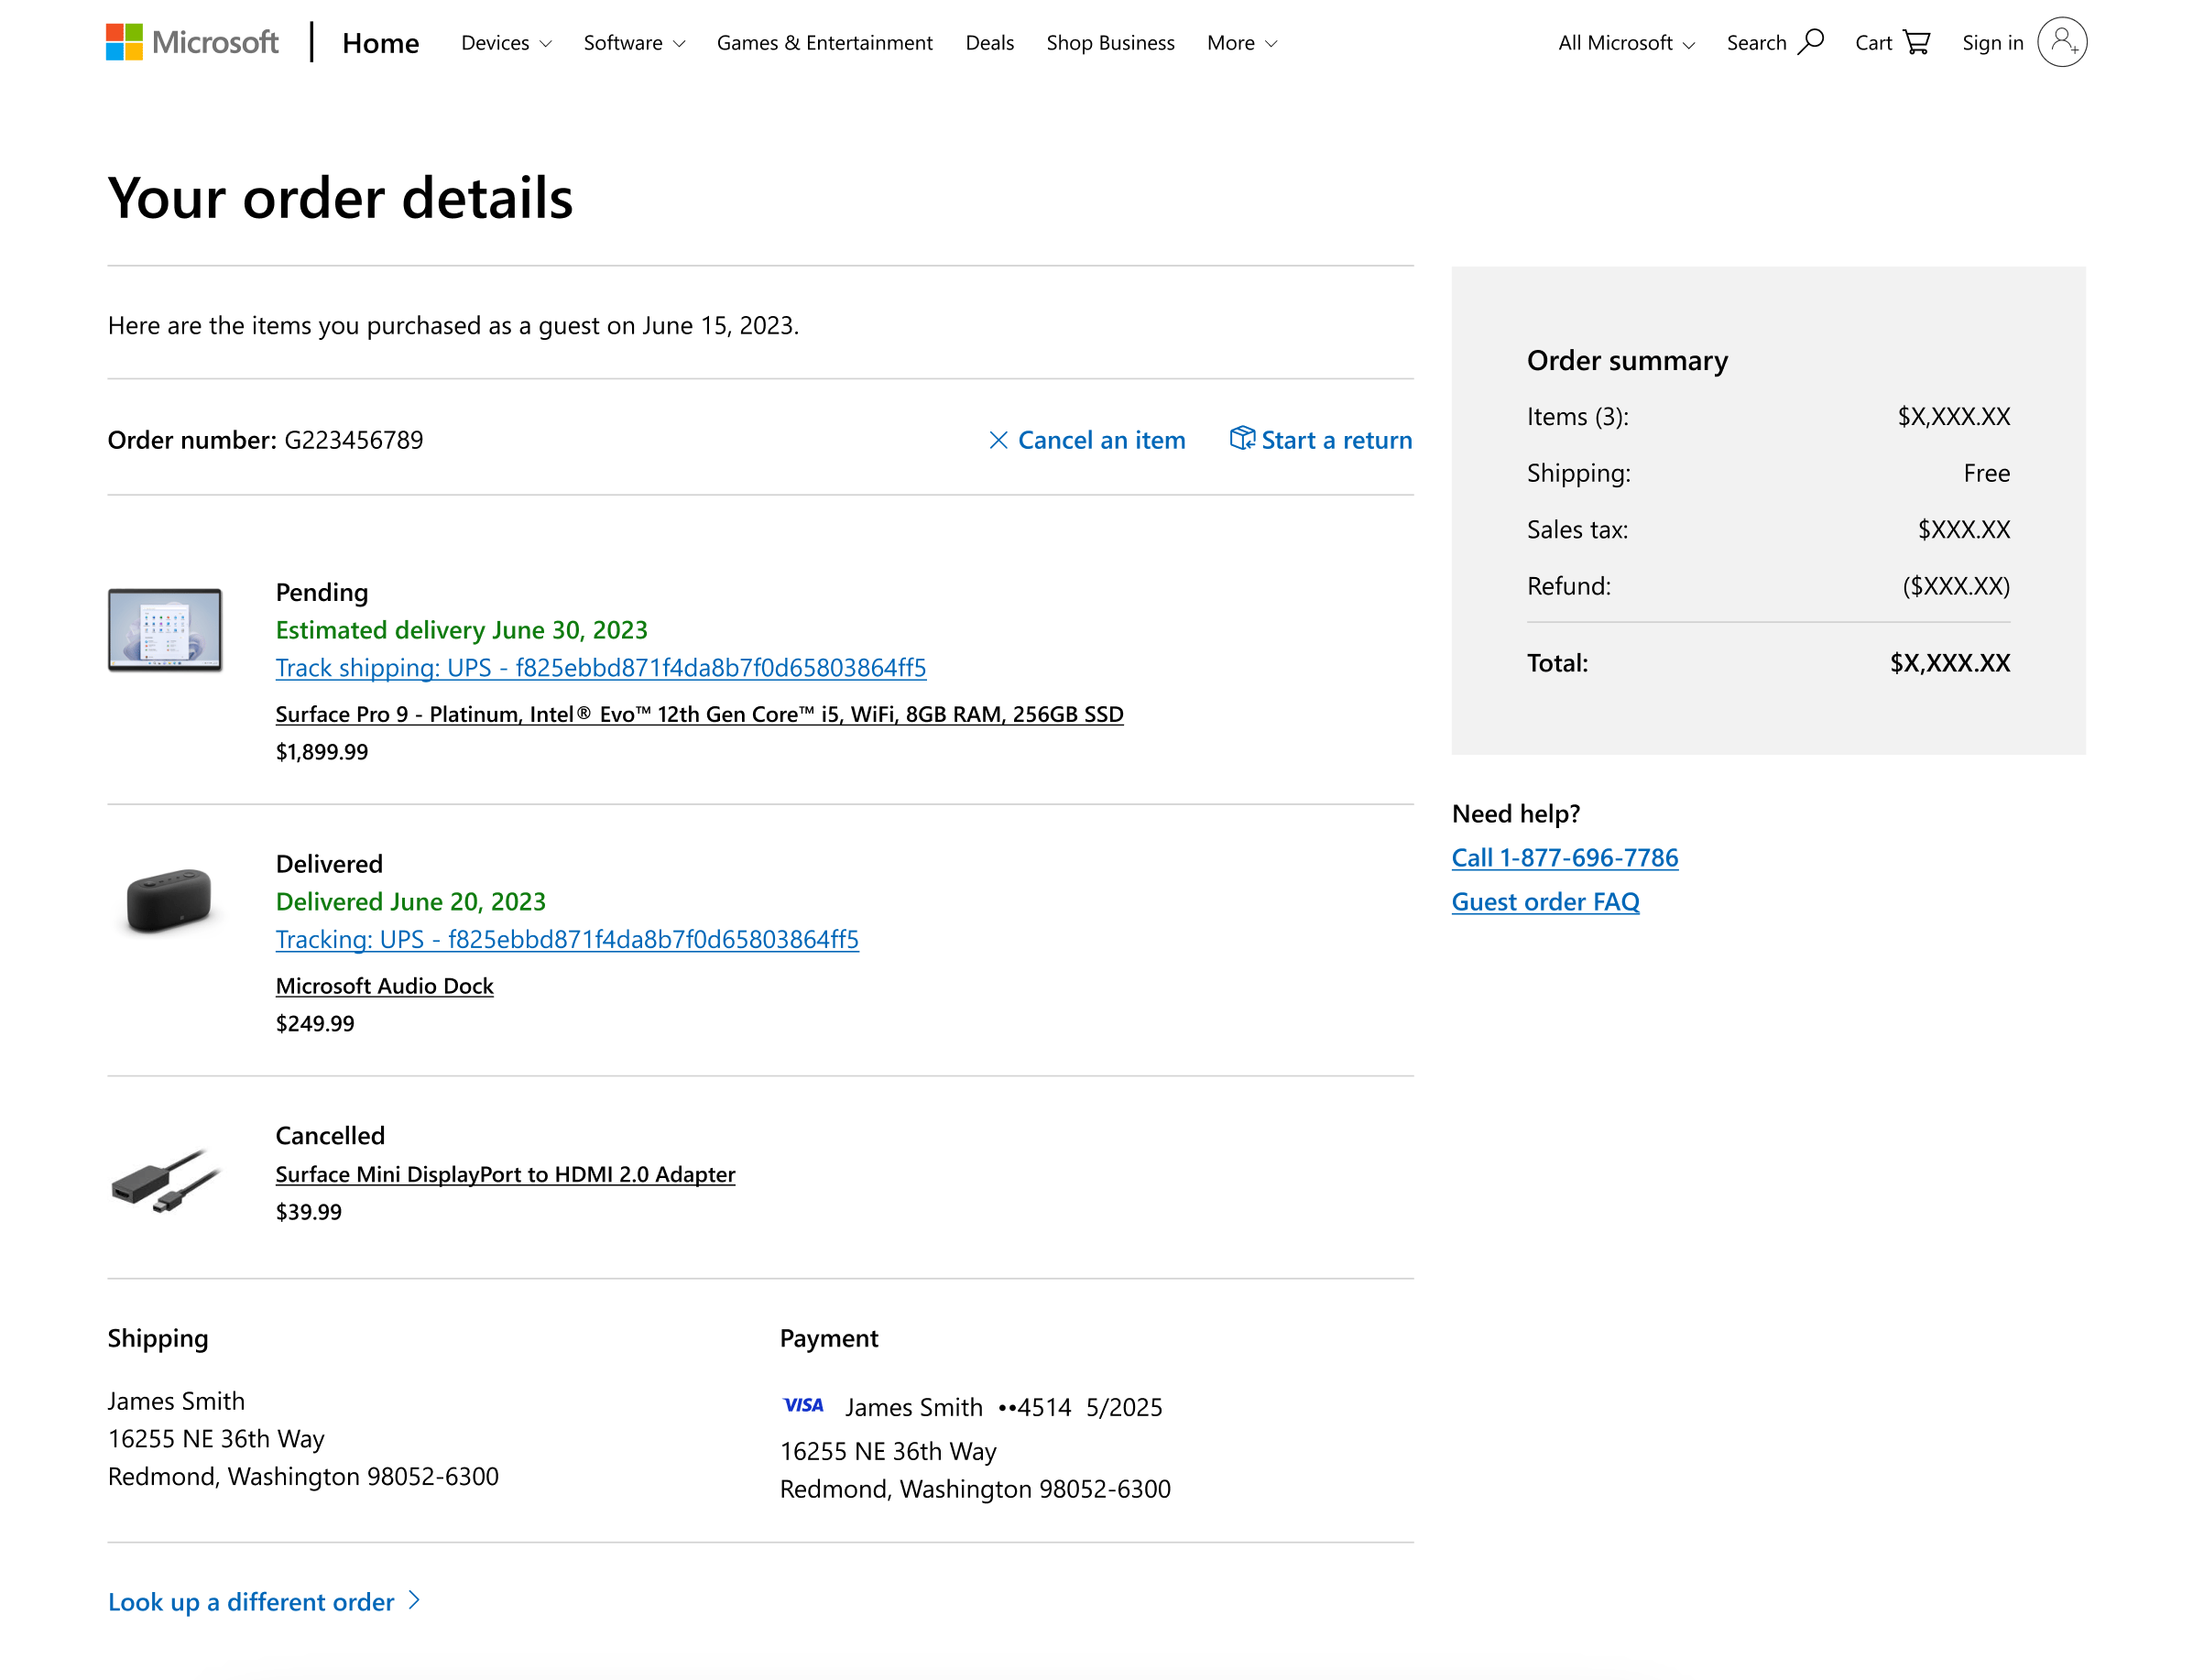Click the Microsoft logo
2193x1680 pixels.
click(192, 41)
